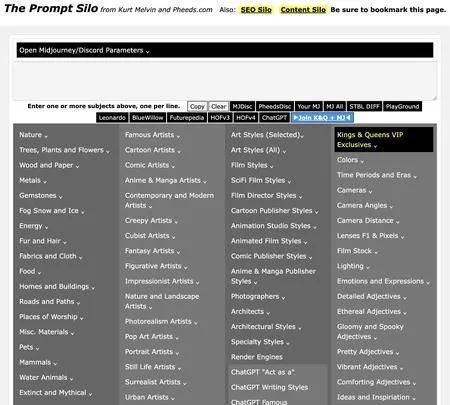This screenshot has height=405, width=450.
Task: Expand the Fur and Hair category
Action: click(43, 241)
